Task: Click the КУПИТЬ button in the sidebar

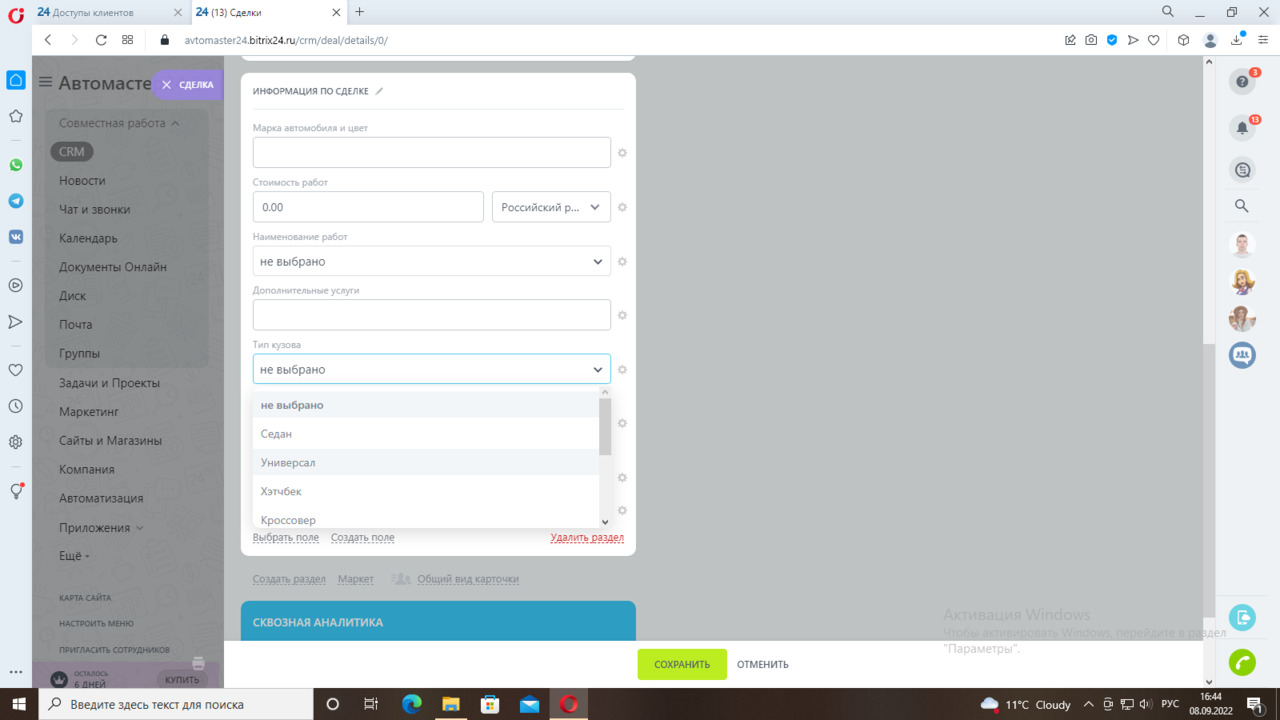Action: pos(182,679)
